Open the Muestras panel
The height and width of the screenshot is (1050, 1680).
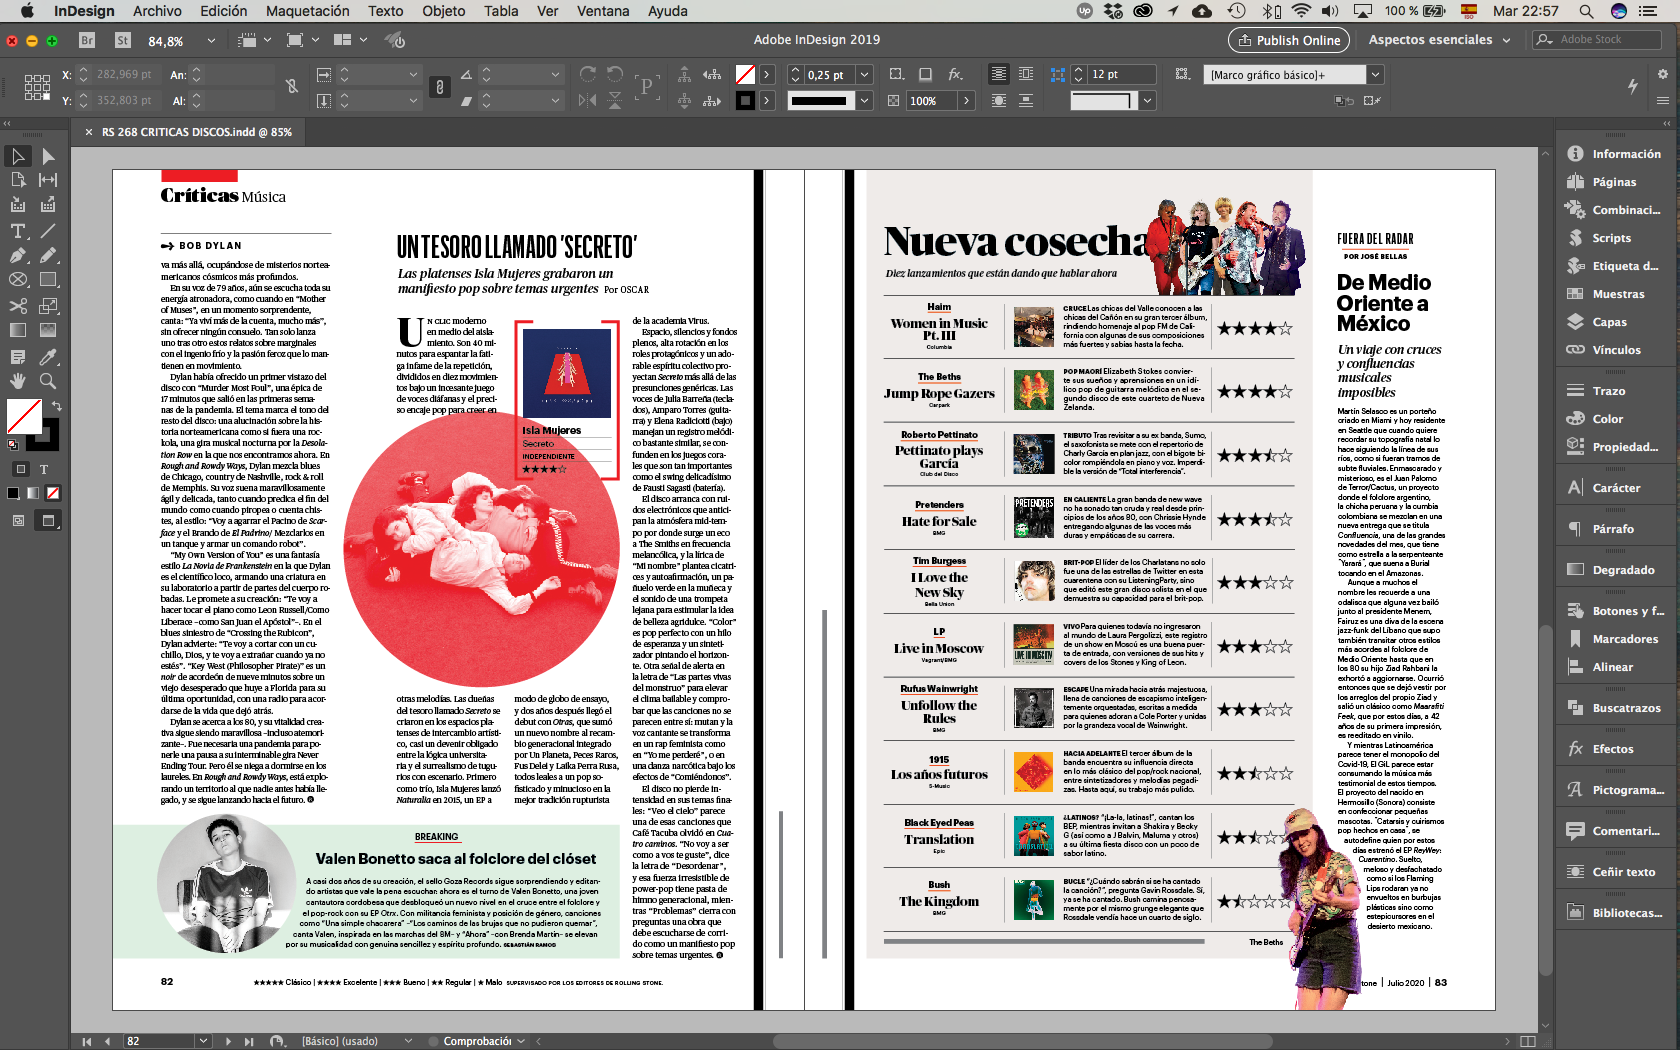(1617, 294)
